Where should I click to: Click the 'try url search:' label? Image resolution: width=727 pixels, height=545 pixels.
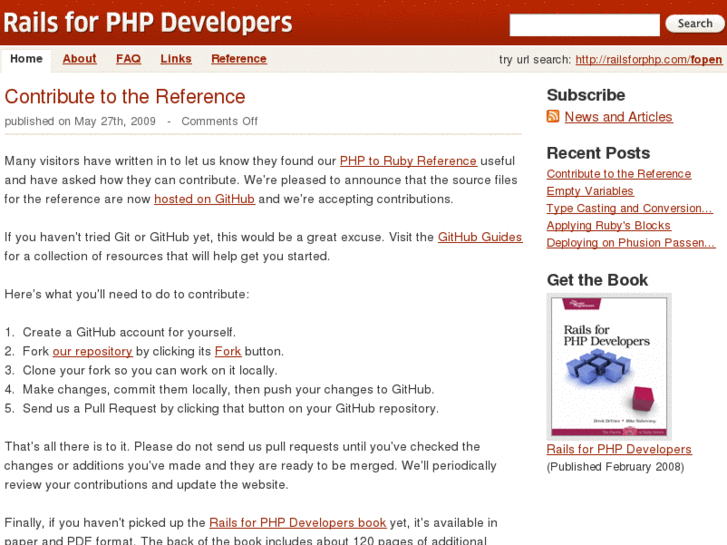[535, 60]
